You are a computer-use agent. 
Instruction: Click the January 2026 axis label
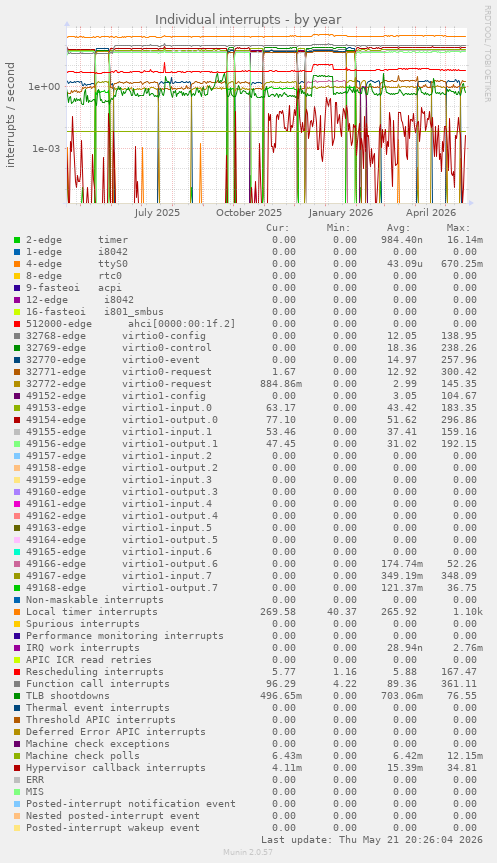click(341, 213)
